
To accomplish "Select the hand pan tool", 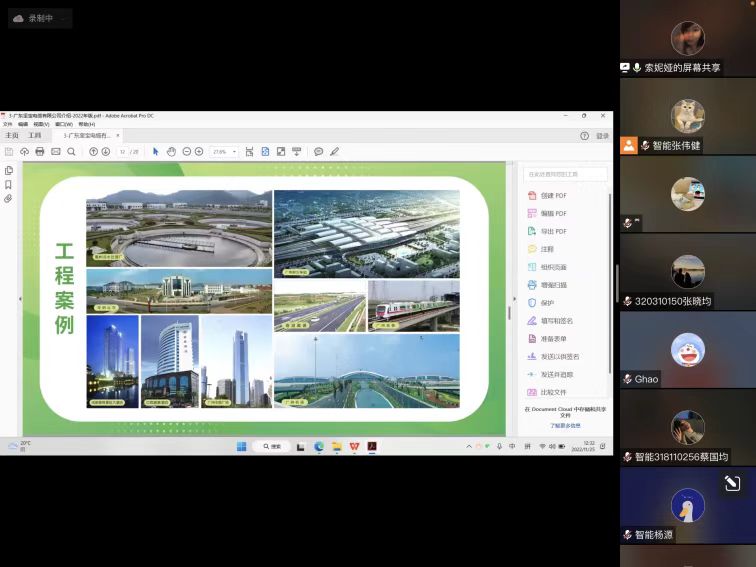I will [171, 151].
